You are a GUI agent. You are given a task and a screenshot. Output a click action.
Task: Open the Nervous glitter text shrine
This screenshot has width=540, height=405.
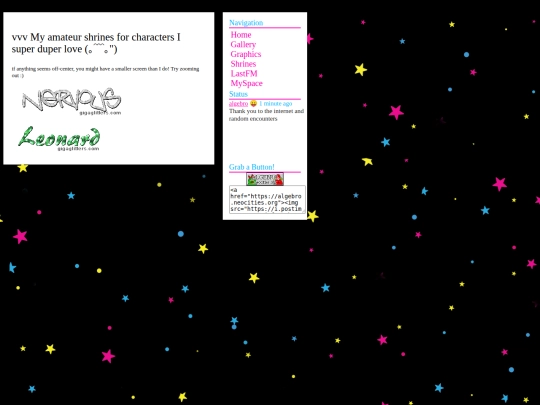point(71,101)
